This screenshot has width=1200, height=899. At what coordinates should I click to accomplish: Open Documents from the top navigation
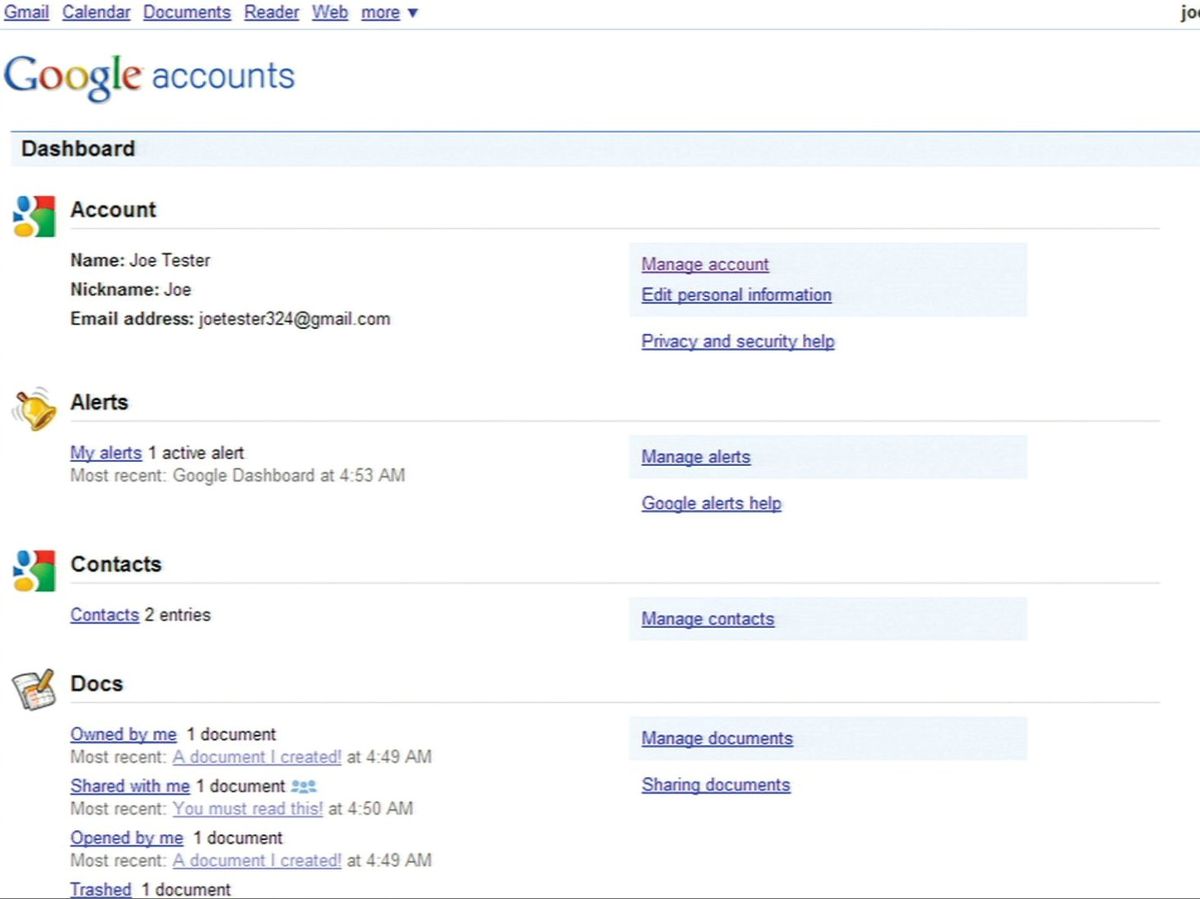[x=187, y=13]
